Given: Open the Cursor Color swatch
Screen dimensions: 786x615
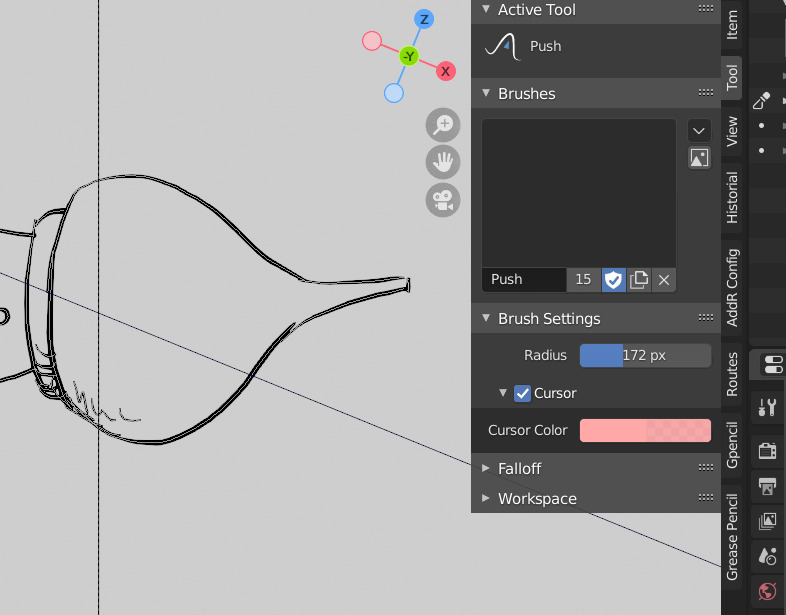Looking at the screenshot, I should (645, 431).
